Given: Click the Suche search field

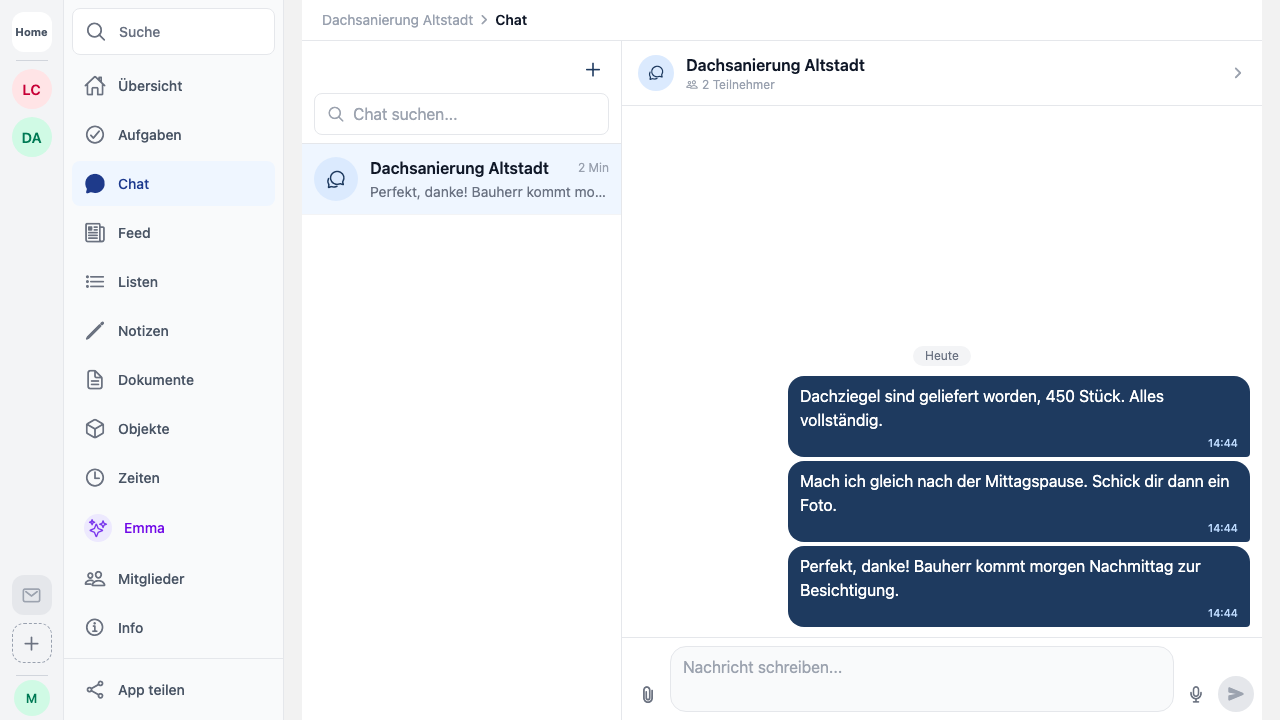Looking at the screenshot, I should [173, 32].
